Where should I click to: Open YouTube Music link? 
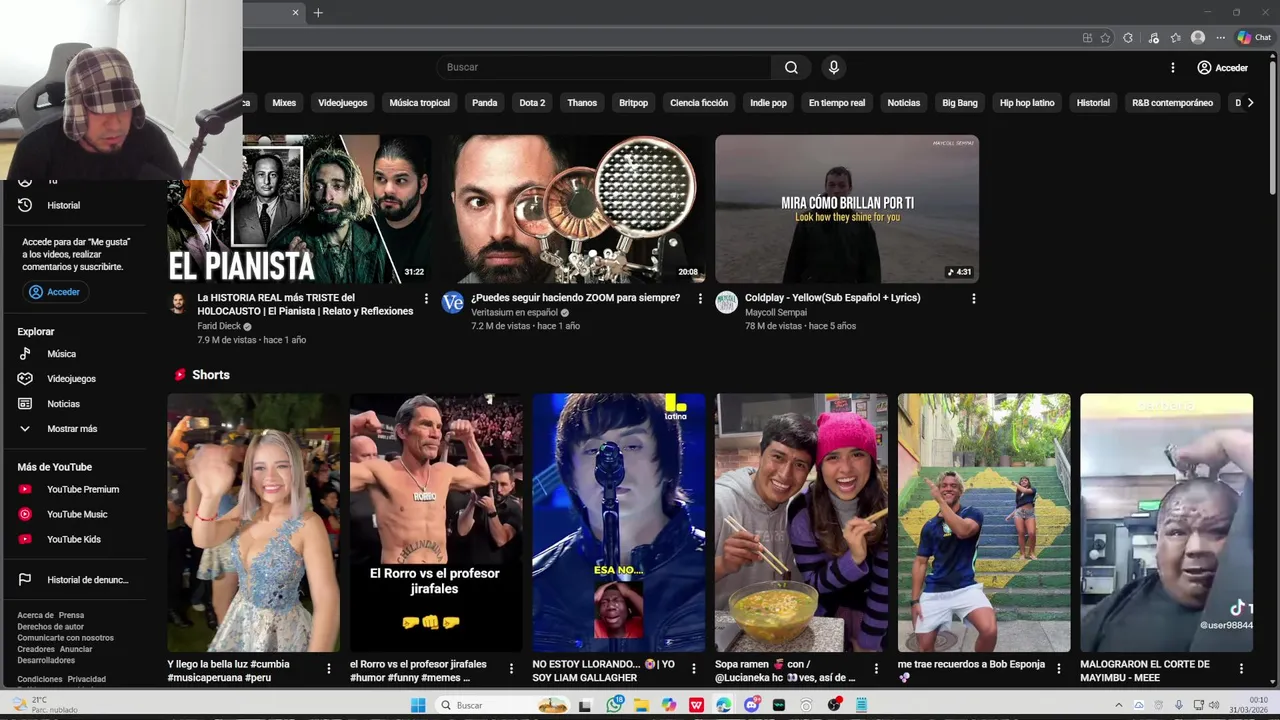coord(76,514)
